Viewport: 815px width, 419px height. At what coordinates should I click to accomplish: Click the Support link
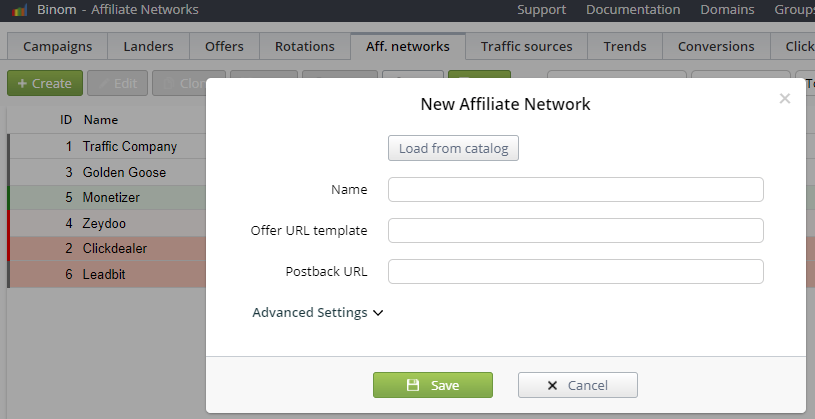pyautogui.click(x=542, y=10)
